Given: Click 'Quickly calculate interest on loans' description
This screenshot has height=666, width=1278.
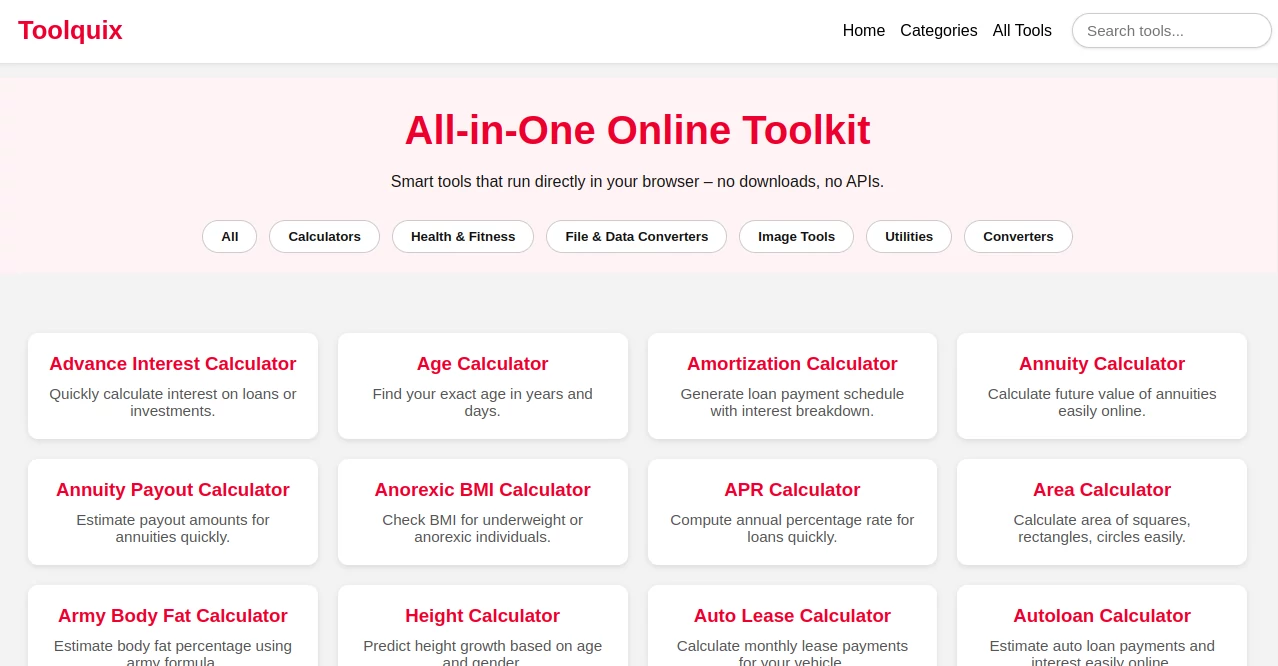Looking at the screenshot, I should tap(173, 402).
